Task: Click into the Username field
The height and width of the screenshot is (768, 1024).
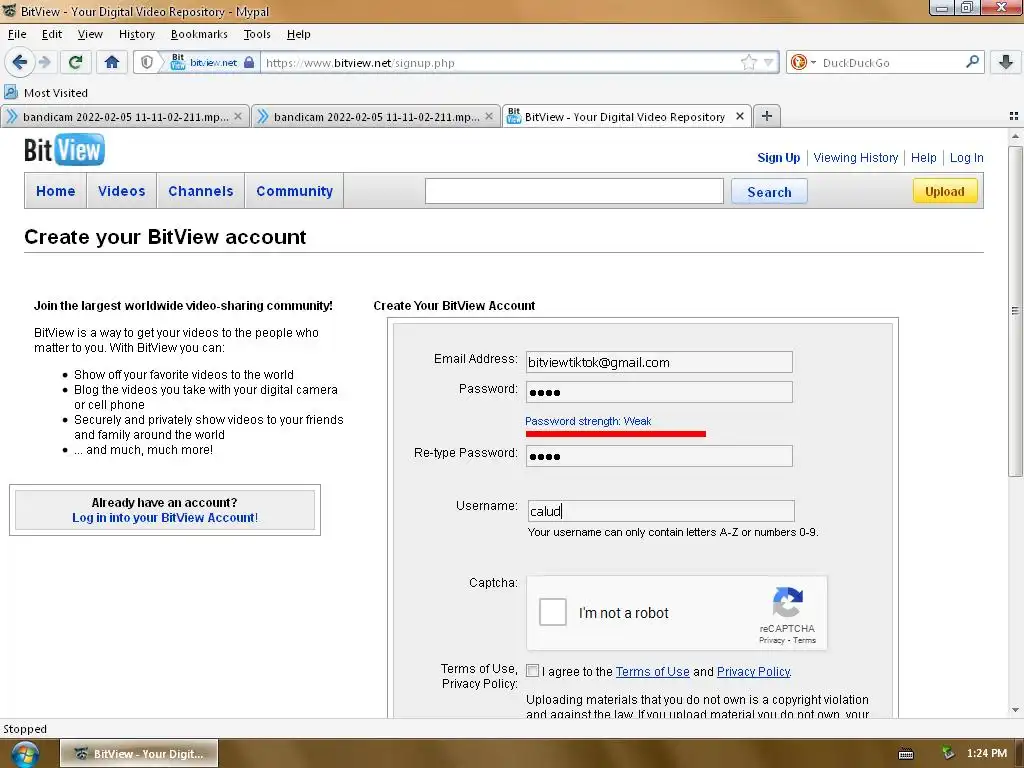Action: click(x=661, y=511)
